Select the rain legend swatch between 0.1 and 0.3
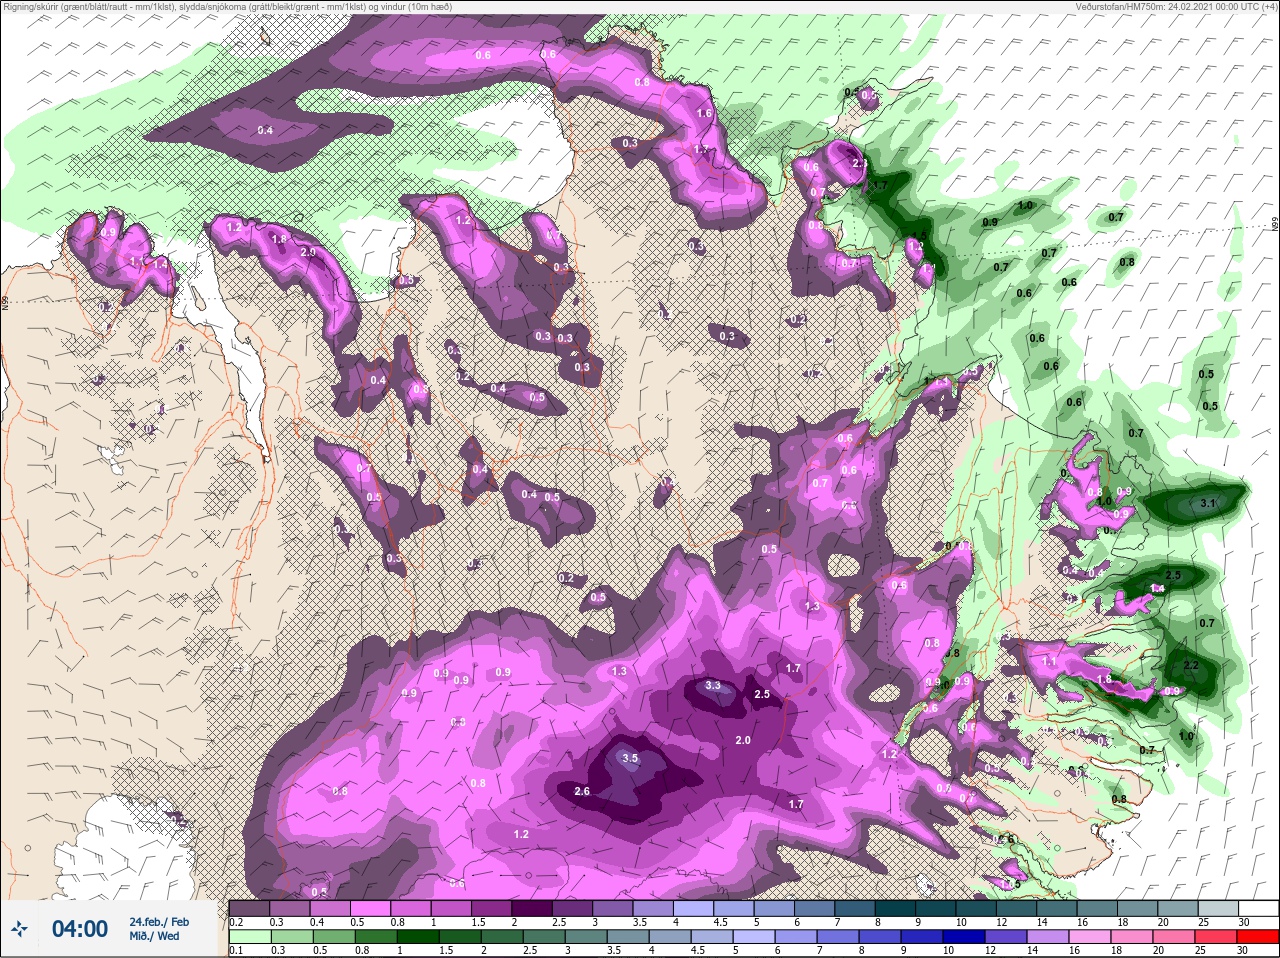The height and width of the screenshot is (958, 1280). pyautogui.click(x=249, y=936)
